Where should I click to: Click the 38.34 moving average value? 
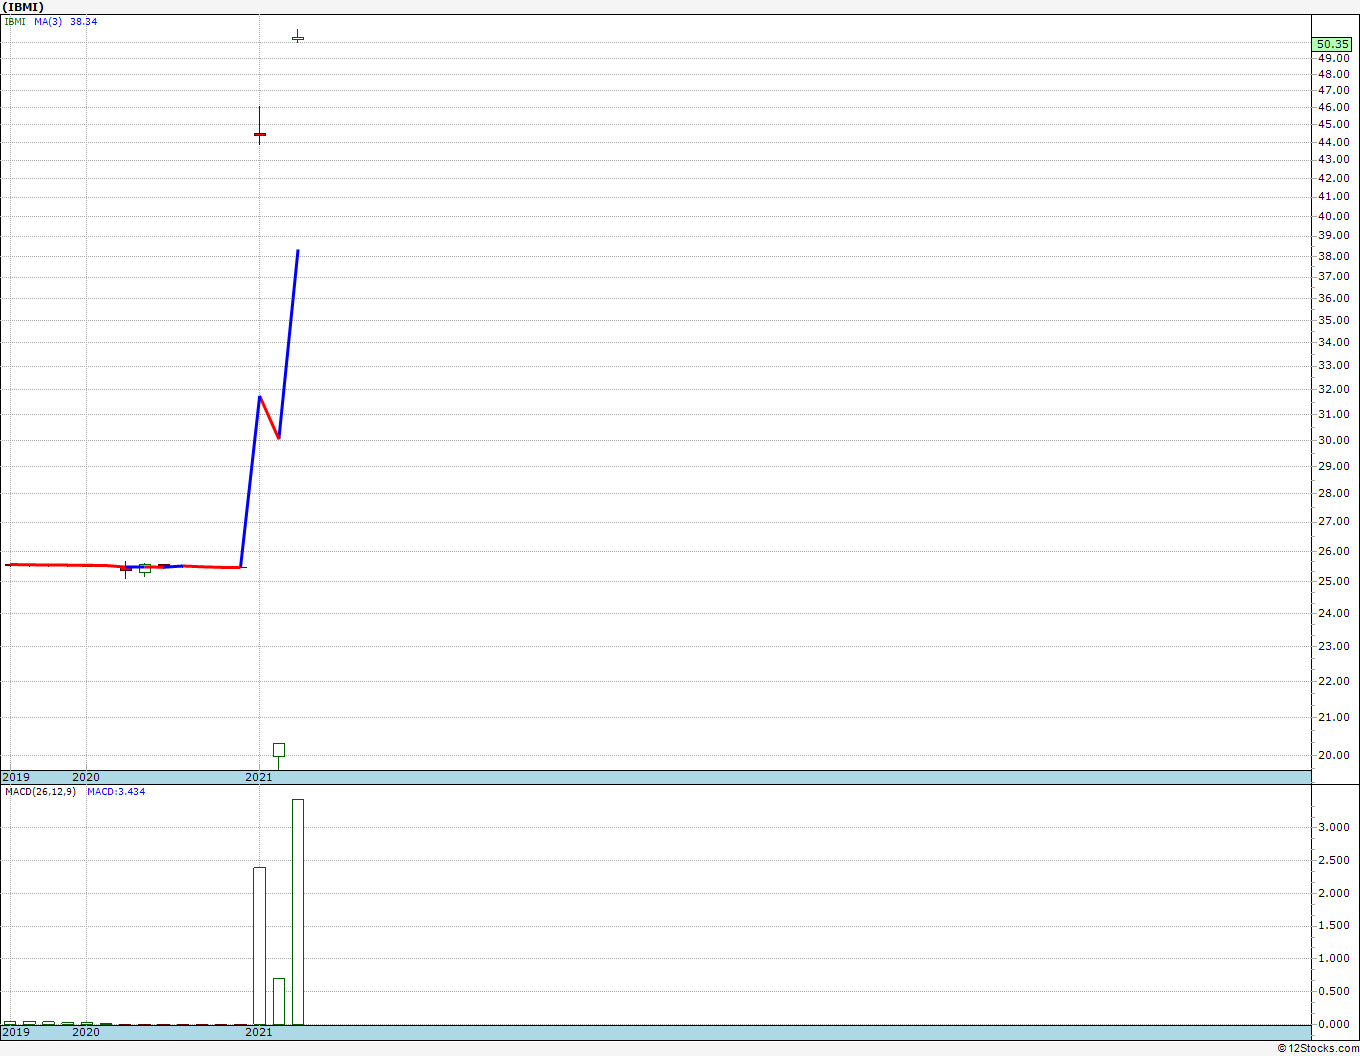click(x=83, y=21)
